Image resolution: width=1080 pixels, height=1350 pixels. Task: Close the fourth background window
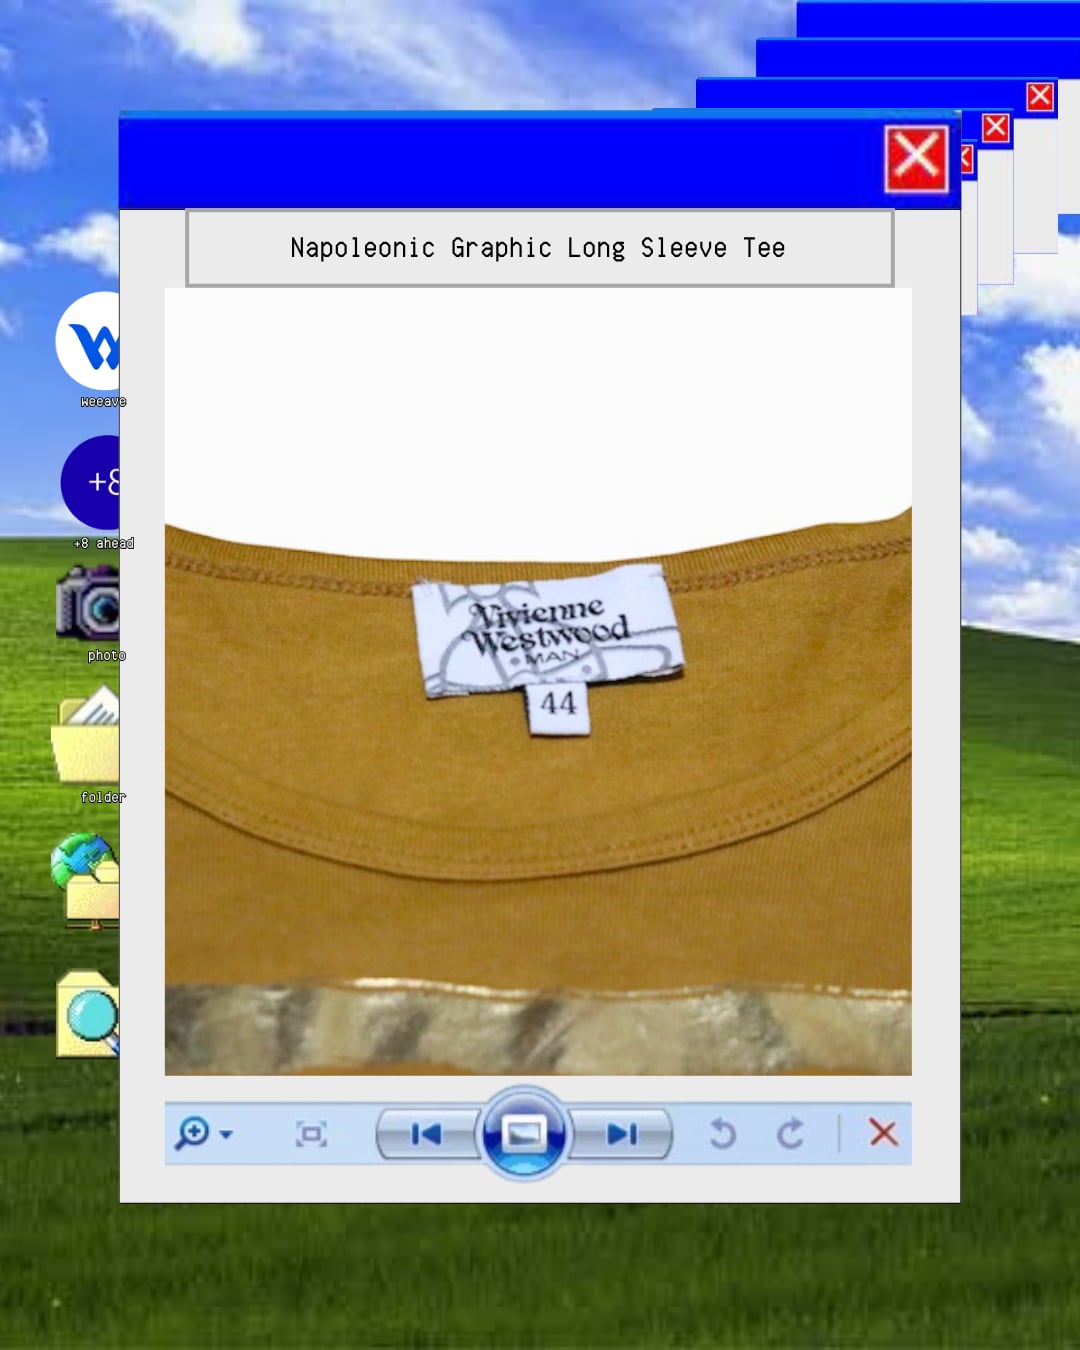(1040, 96)
